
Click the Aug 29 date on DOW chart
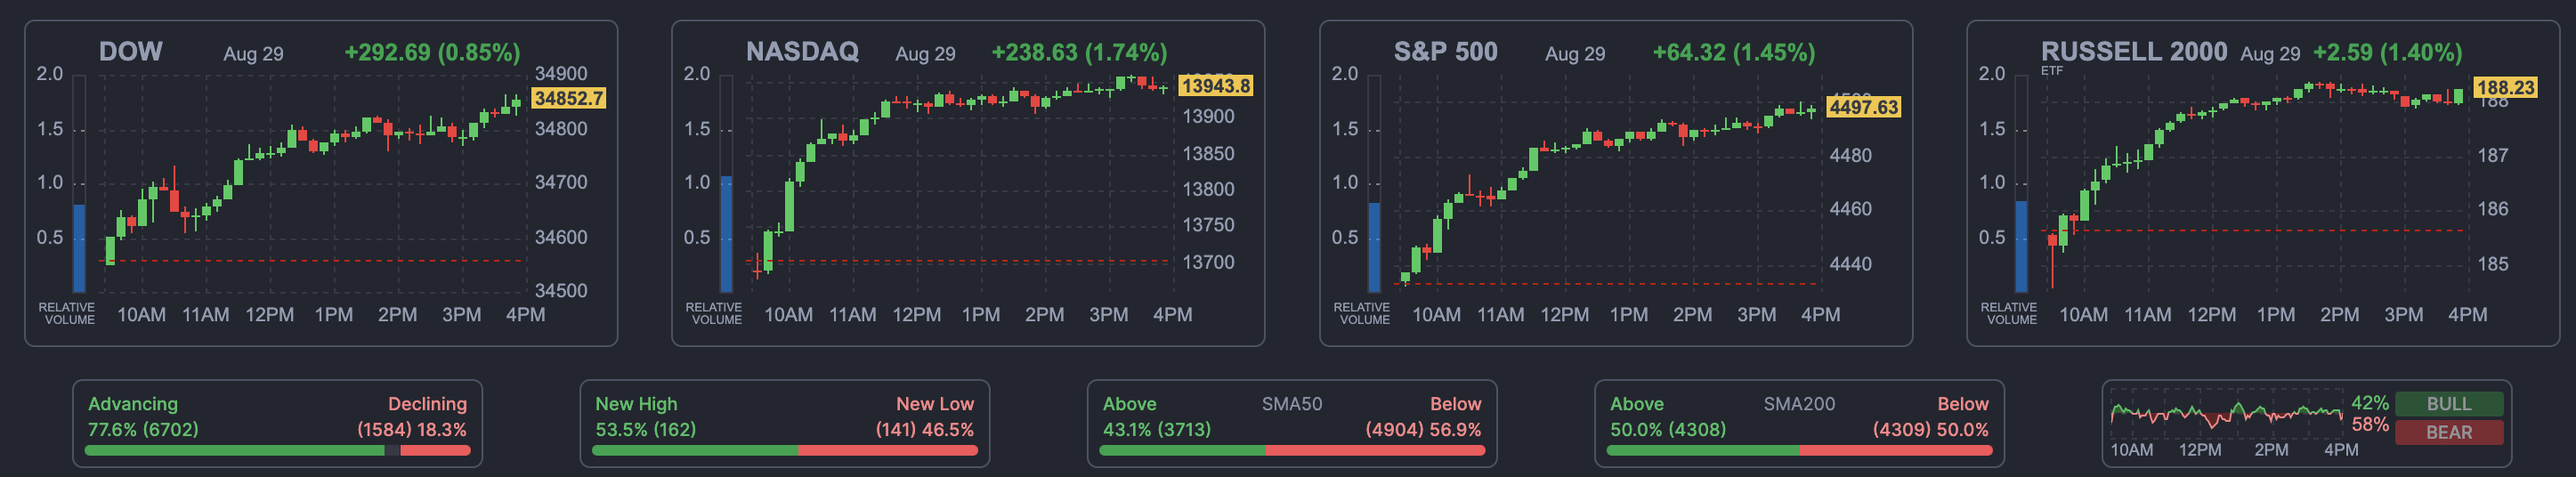(x=253, y=54)
